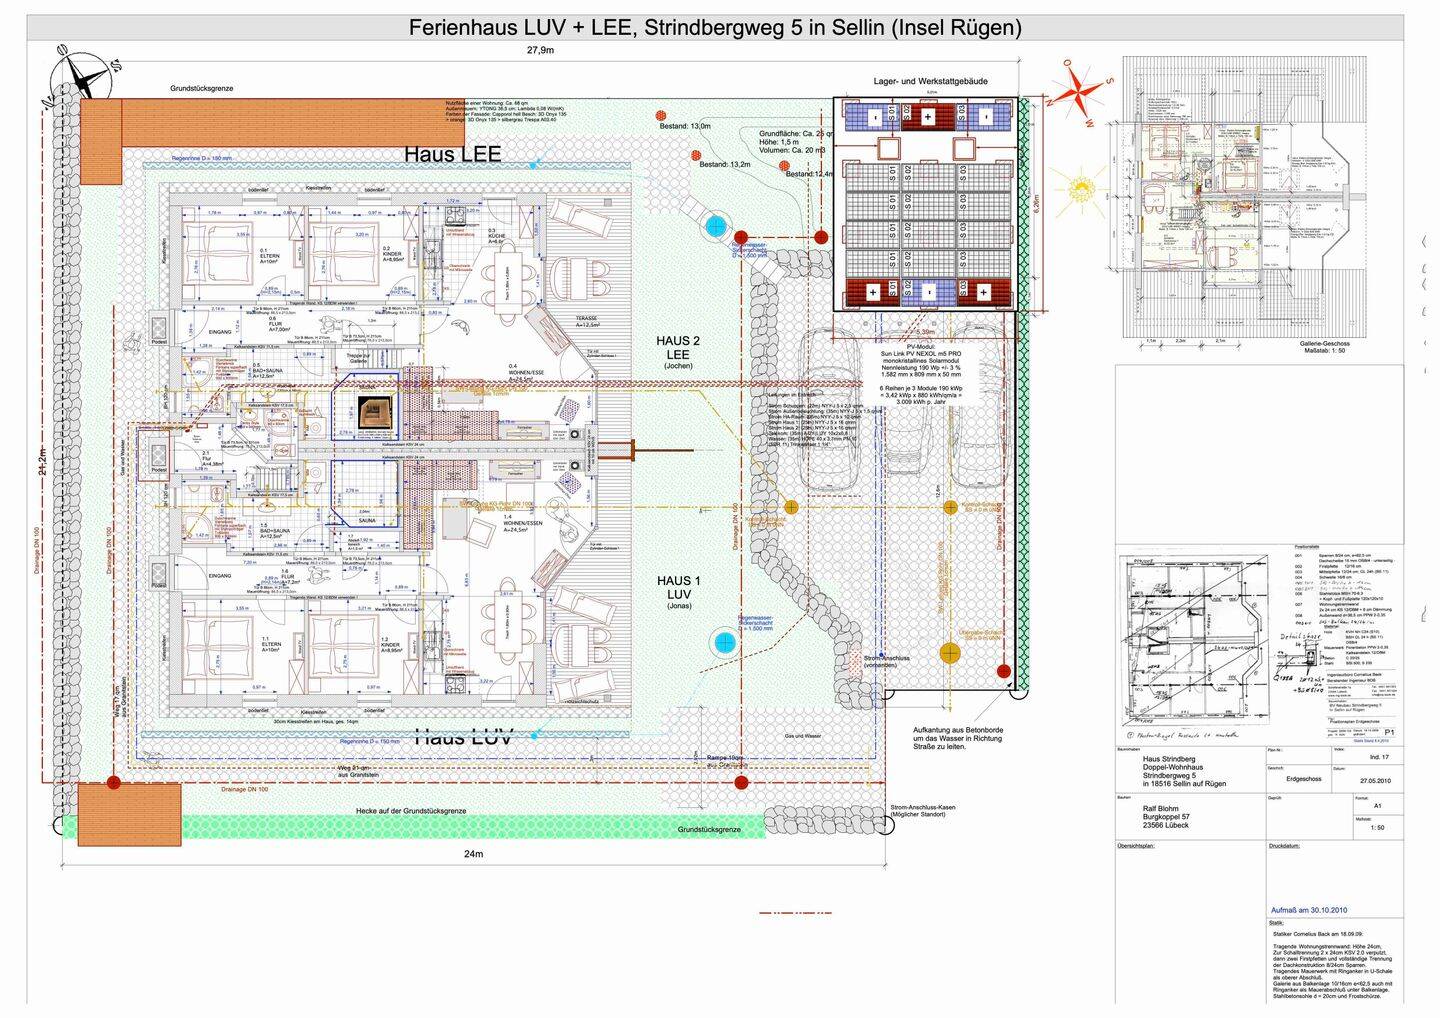Click the Ferienhaus LUV + LEE title bar

[715, 28]
